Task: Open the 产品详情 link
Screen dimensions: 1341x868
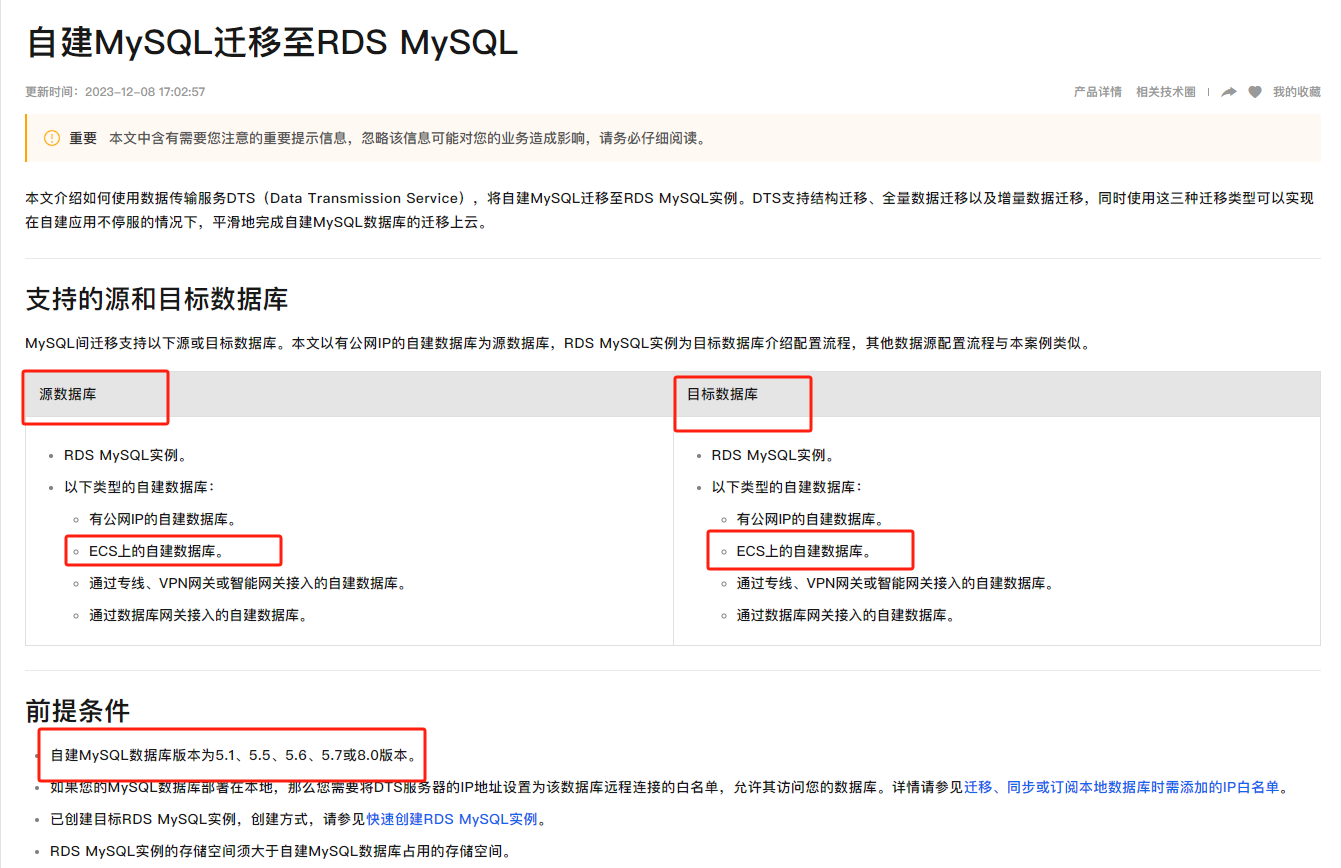Action: point(1097,92)
